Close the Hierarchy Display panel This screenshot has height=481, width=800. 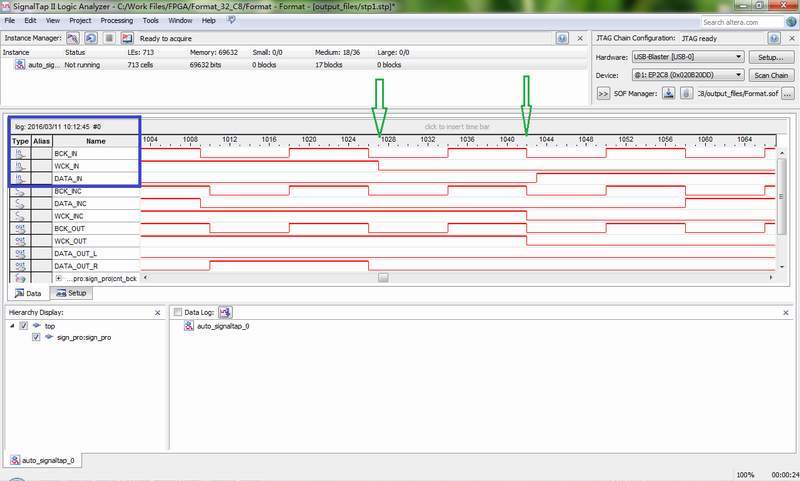[157, 313]
